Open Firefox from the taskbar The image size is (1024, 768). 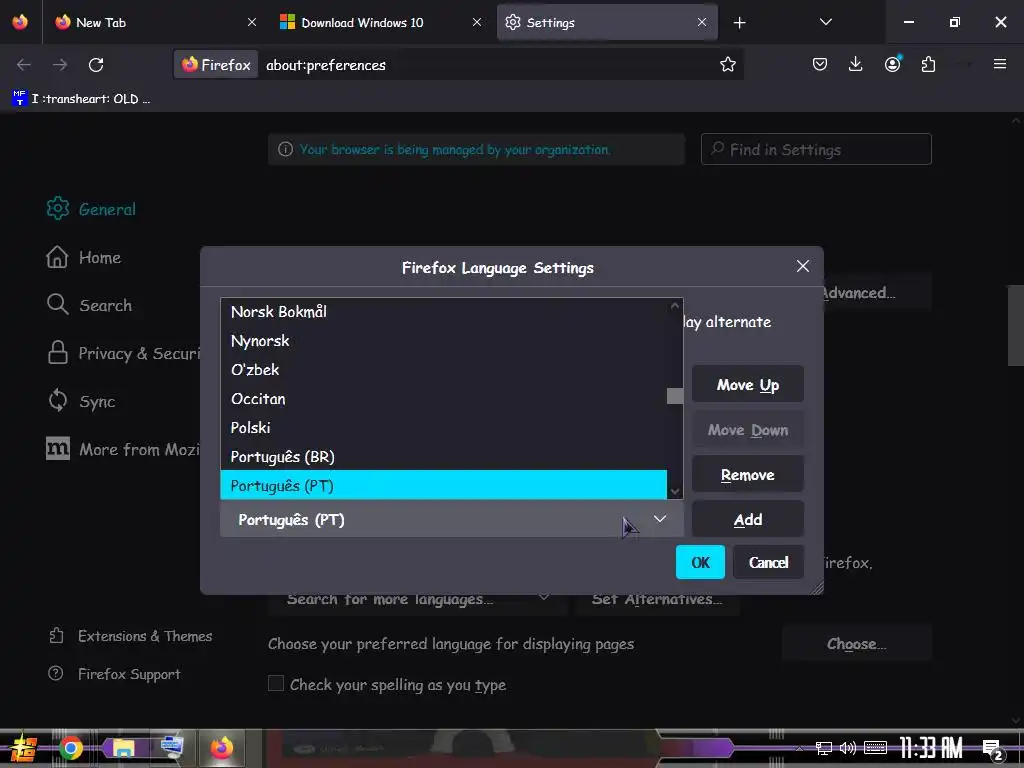[221, 748]
